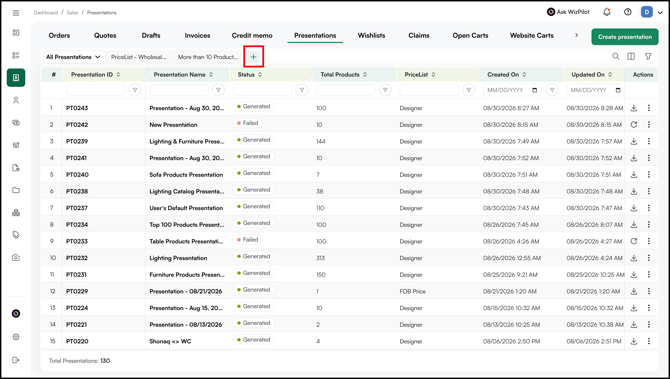The height and width of the screenshot is (379, 670).
Task: Click presentation name Lighting Presentation
Action: [178, 258]
